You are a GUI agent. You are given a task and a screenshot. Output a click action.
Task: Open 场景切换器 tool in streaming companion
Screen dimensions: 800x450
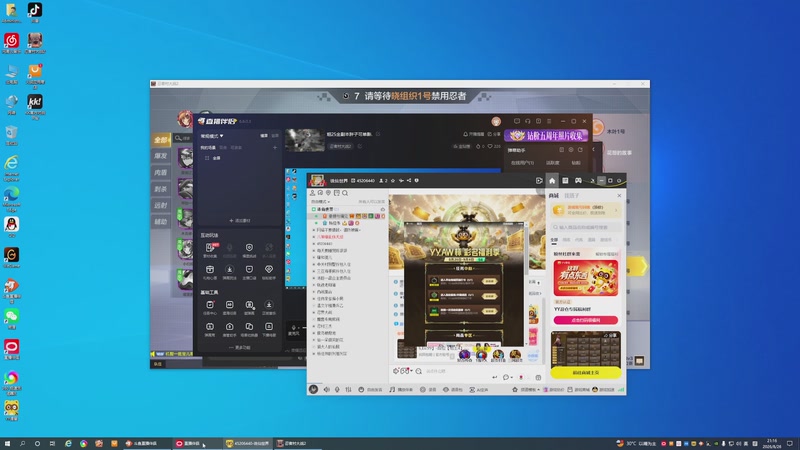tap(249, 329)
